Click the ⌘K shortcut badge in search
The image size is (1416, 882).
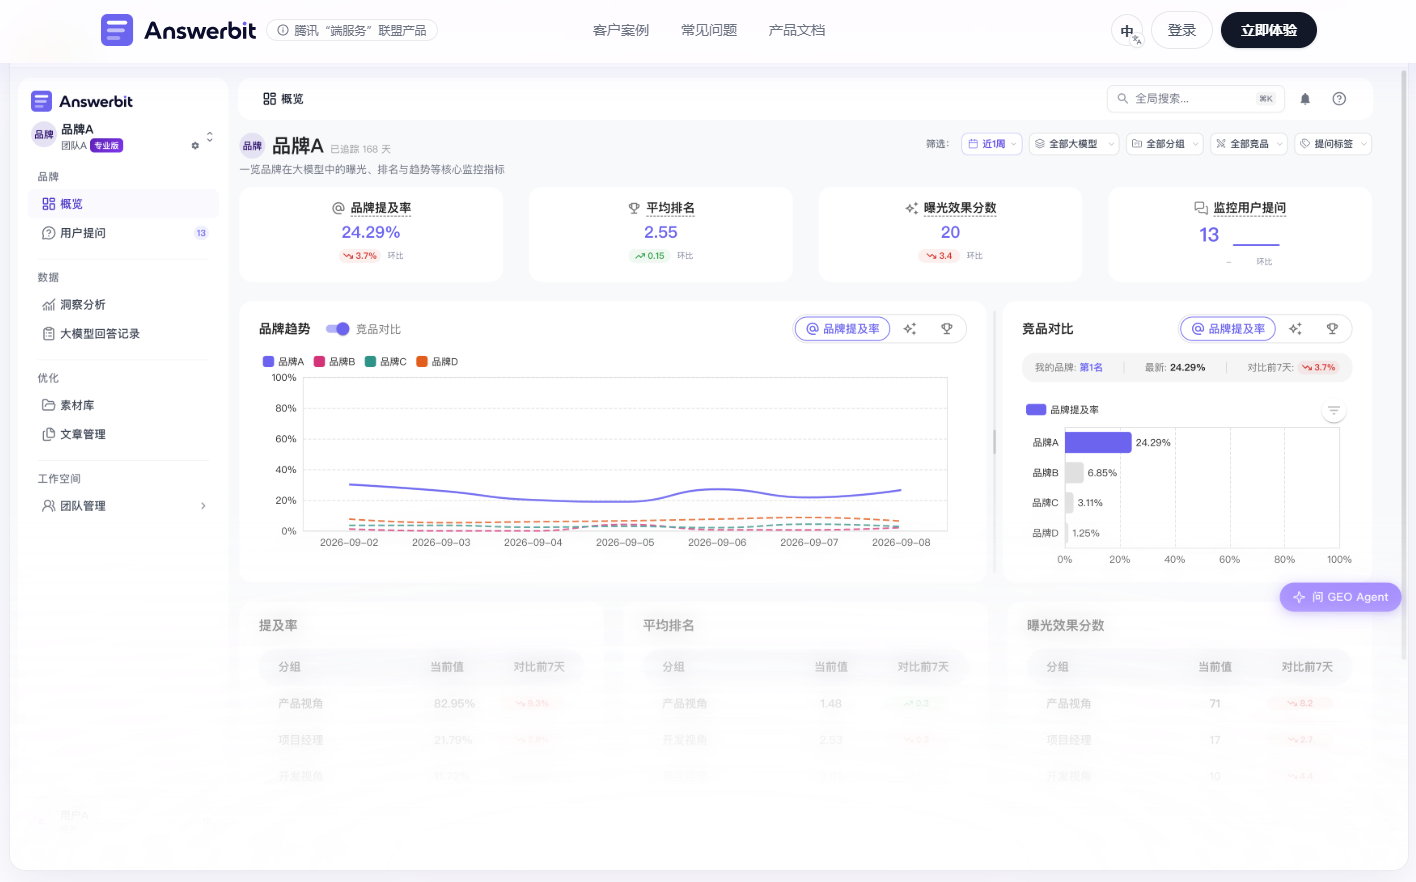(x=1266, y=99)
